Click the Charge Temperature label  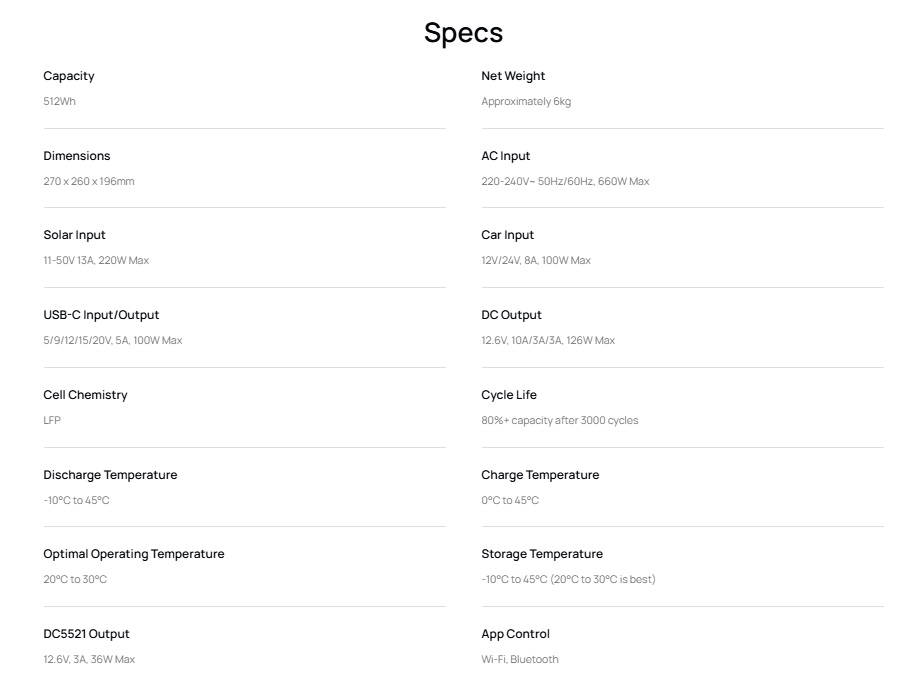coord(540,475)
